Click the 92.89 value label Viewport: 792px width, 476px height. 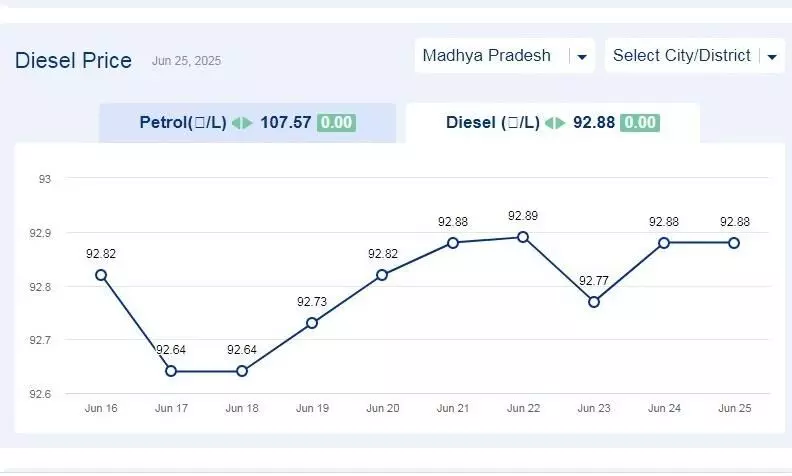(x=523, y=216)
